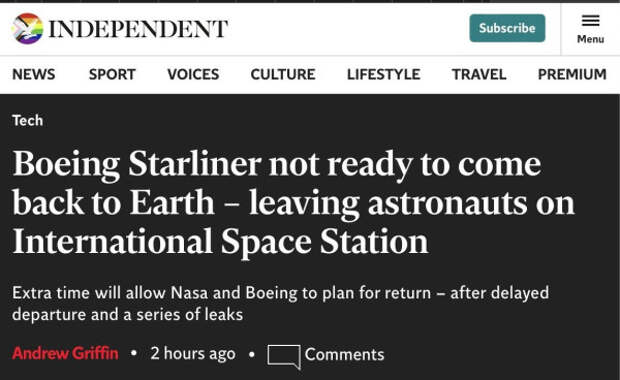The height and width of the screenshot is (380, 620).
Task: Click the comments speech bubble icon
Action: point(284,357)
